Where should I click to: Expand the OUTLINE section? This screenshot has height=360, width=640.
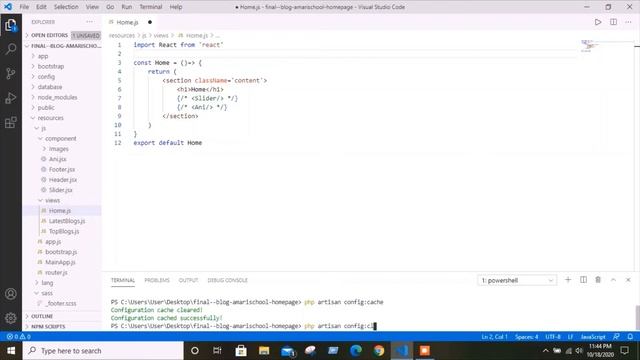click(62, 316)
